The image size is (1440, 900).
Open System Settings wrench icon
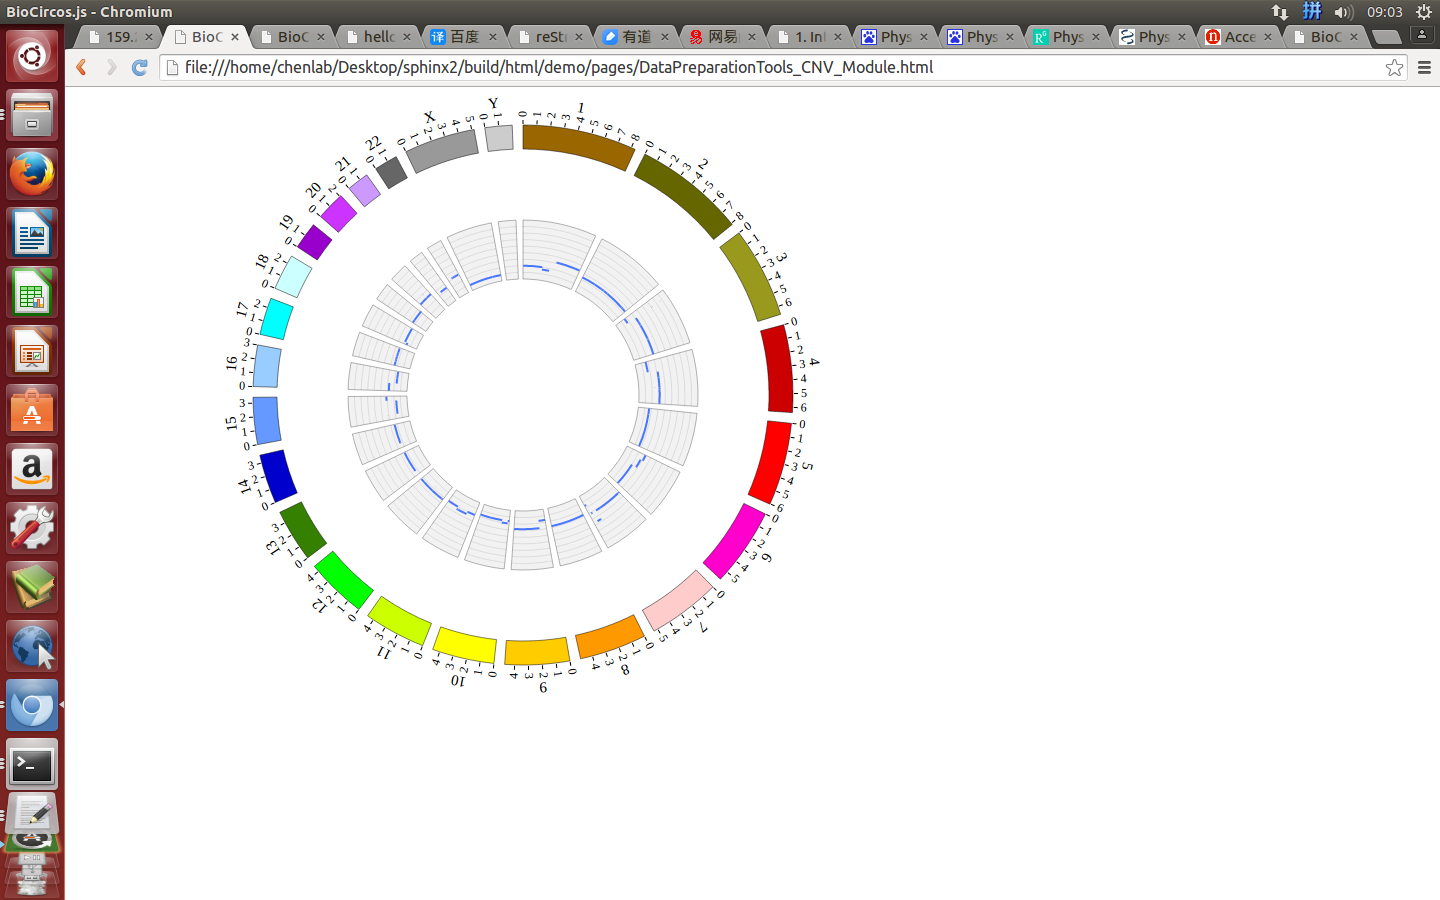pyautogui.click(x=32, y=528)
